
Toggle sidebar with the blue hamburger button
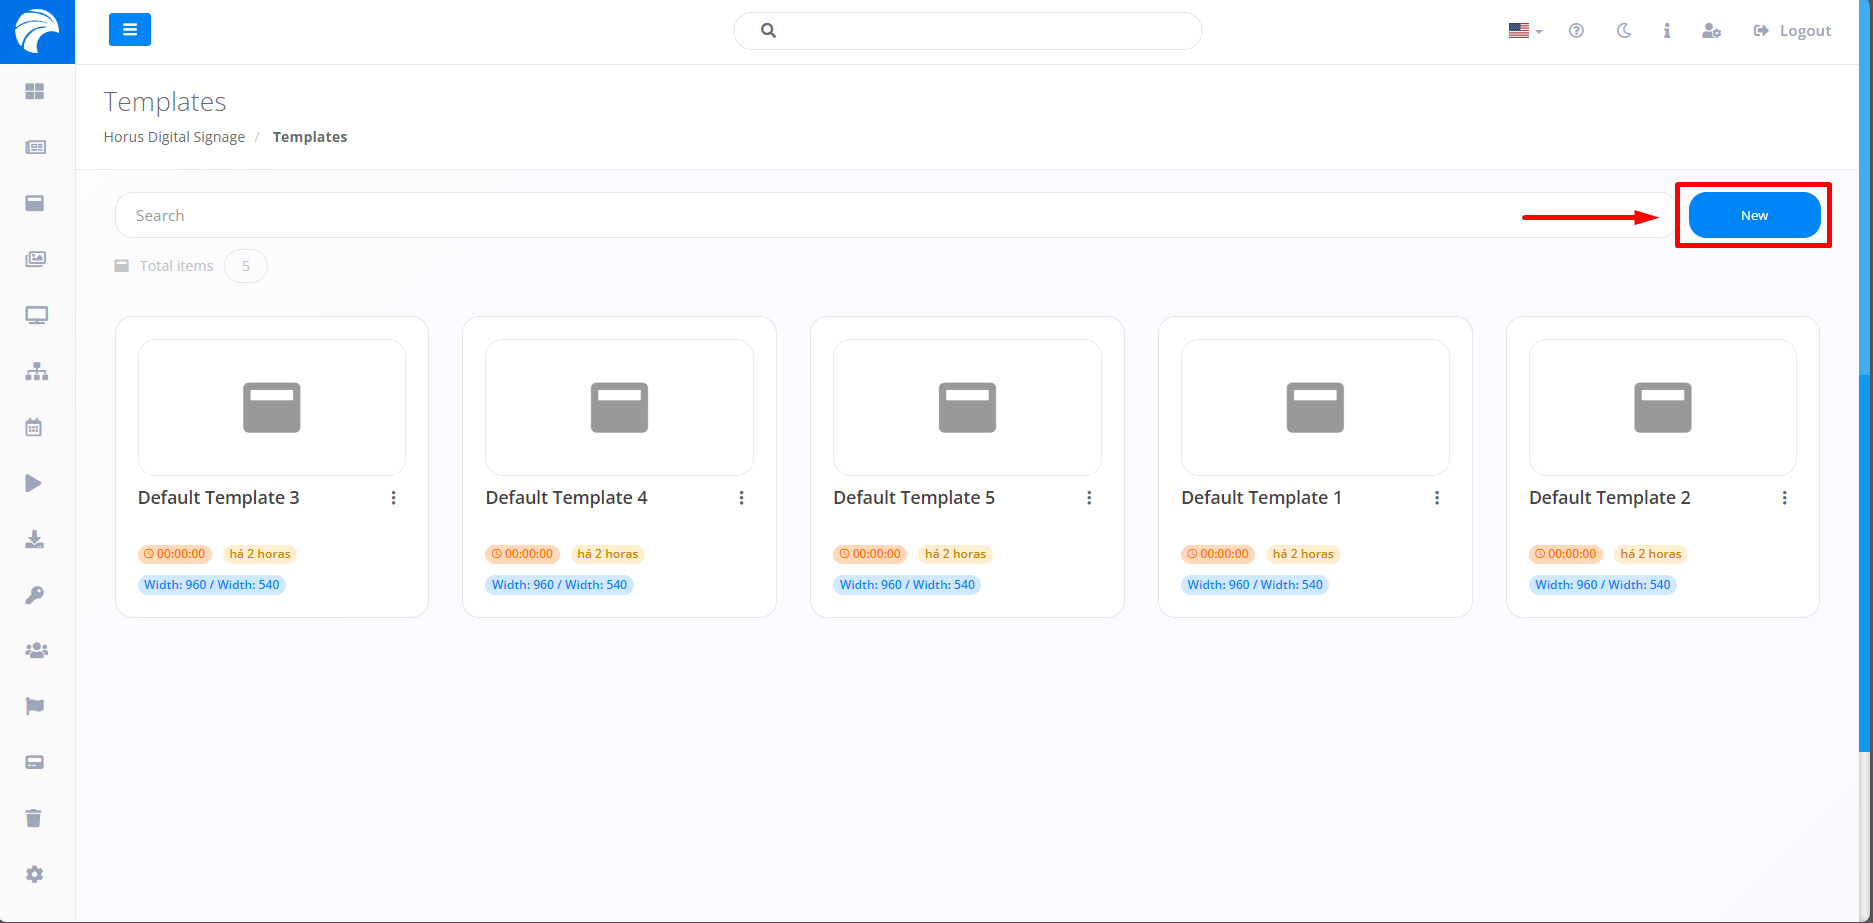click(x=130, y=30)
